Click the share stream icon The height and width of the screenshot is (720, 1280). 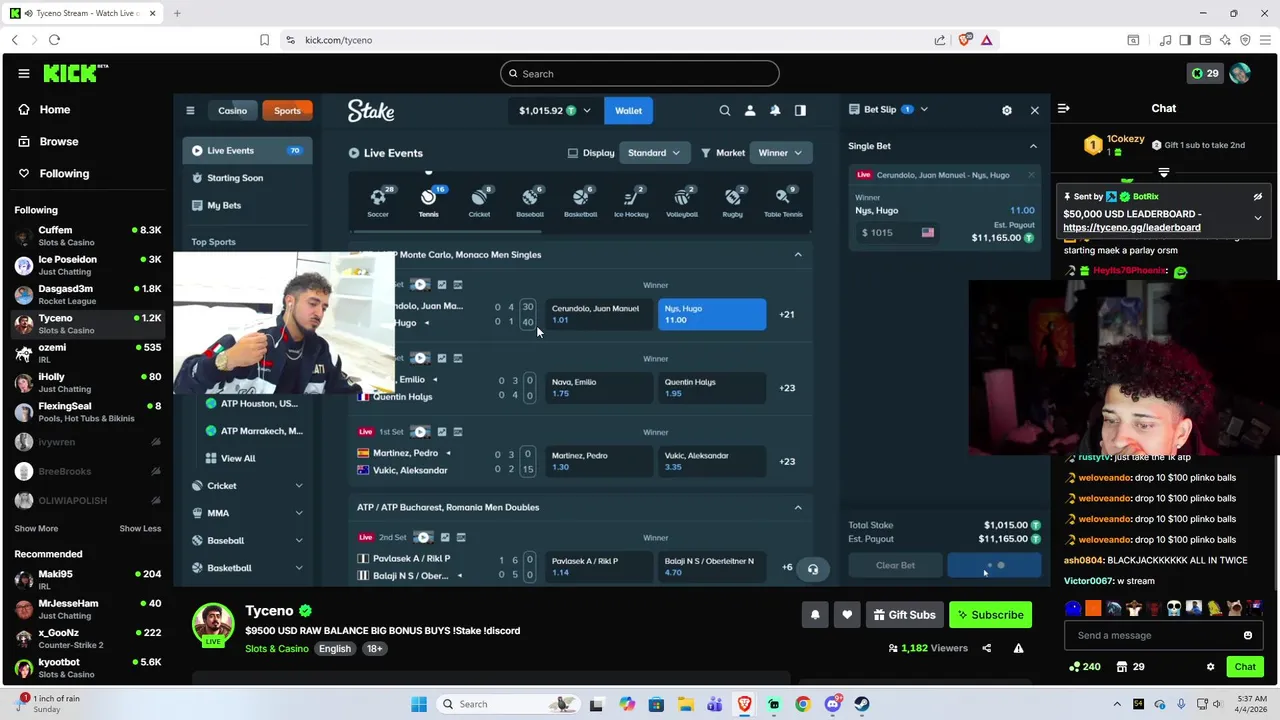coord(986,648)
